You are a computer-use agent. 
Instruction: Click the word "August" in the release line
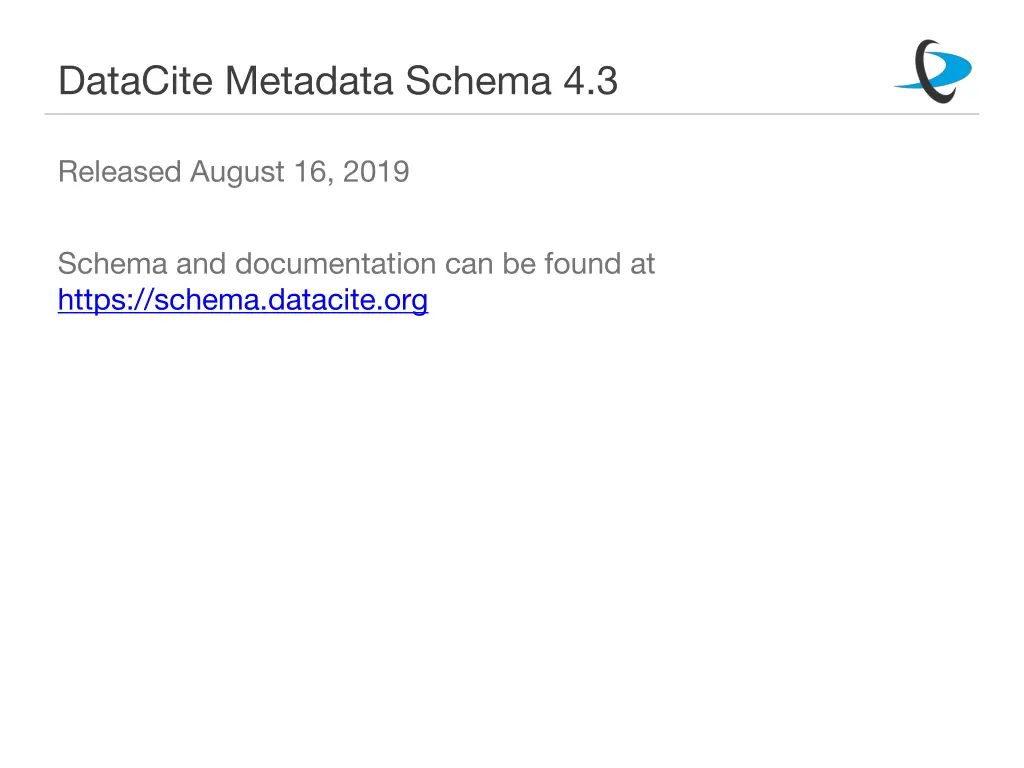[238, 172]
